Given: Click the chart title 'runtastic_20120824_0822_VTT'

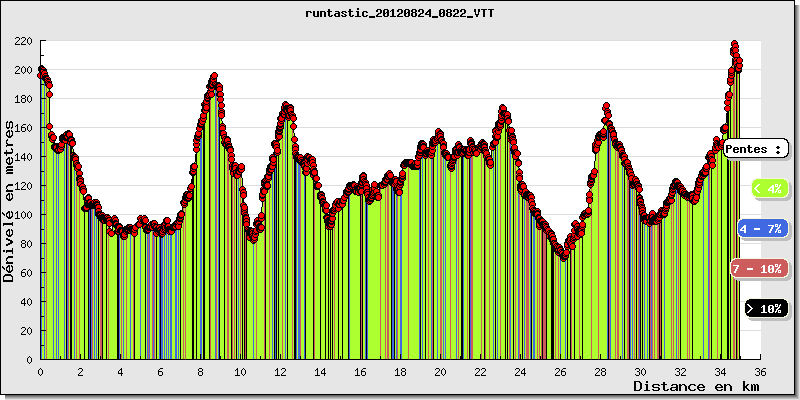Looking at the screenshot, I should 400,14.
